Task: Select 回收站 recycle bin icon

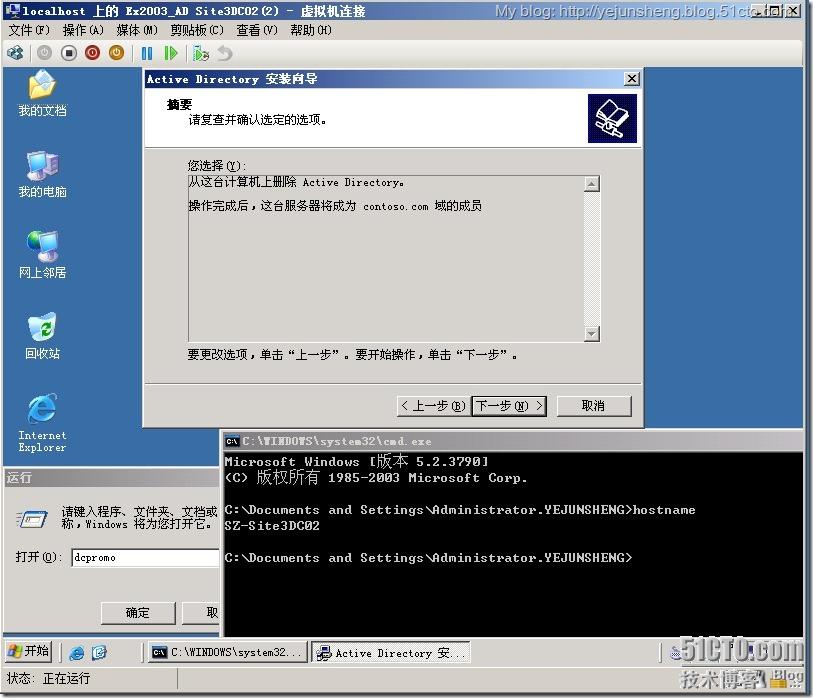Action: 42,337
